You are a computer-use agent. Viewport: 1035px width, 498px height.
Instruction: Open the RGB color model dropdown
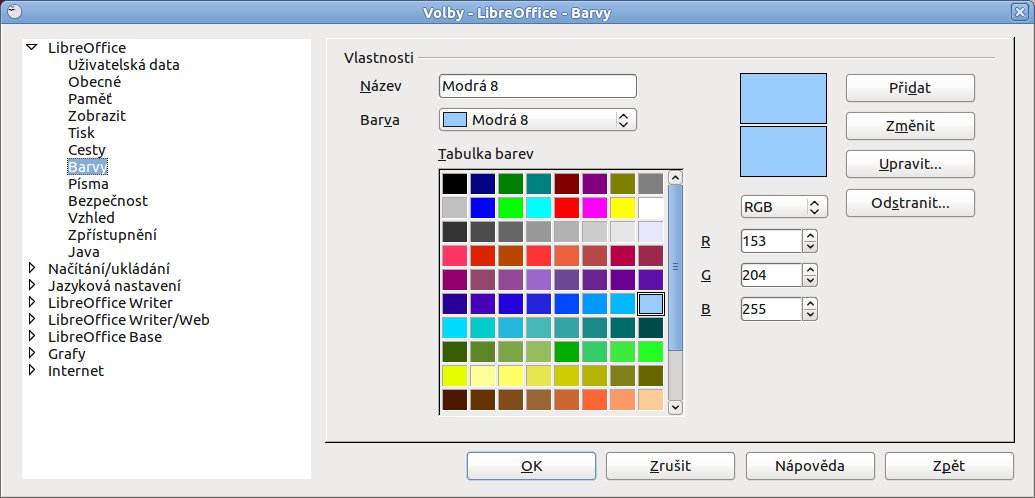coord(784,207)
